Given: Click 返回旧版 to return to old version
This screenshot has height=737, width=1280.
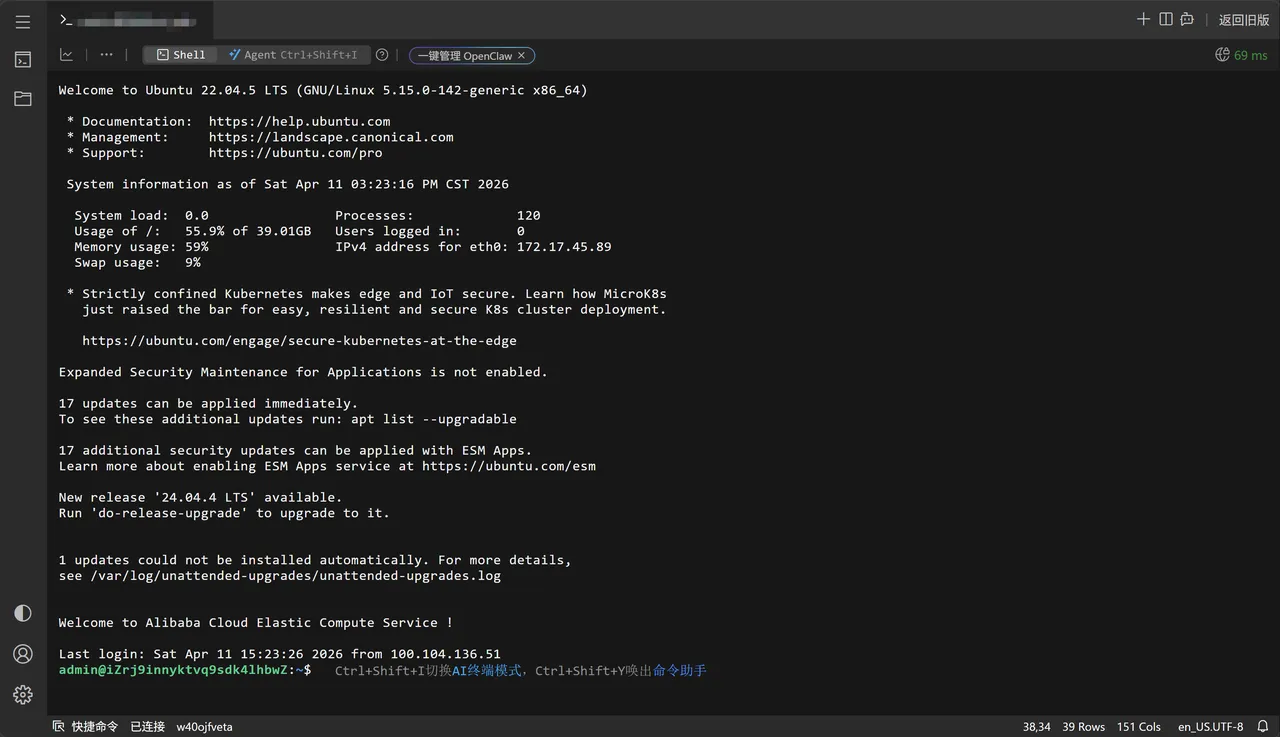Looking at the screenshot, I should pos(1244,20).
